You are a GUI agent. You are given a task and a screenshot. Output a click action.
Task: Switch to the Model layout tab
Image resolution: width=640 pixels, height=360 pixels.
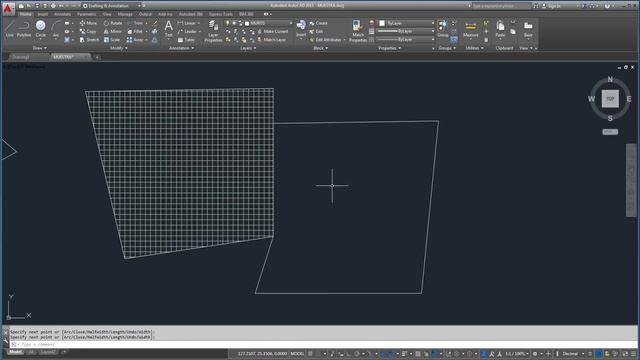pos(16,352)
